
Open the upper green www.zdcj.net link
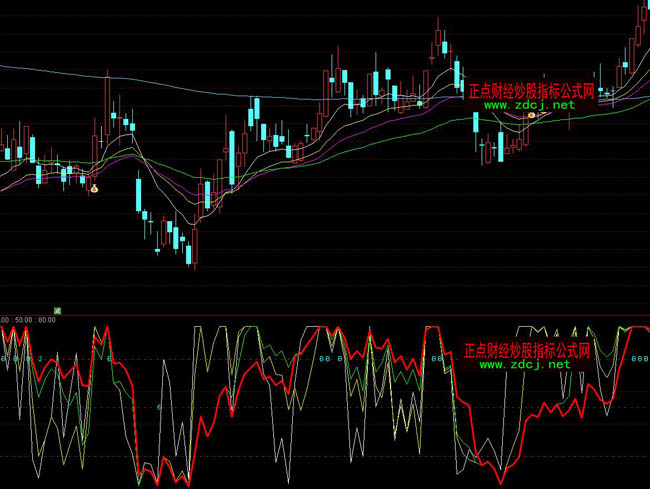pyautogui.click(x=530, y=105)
